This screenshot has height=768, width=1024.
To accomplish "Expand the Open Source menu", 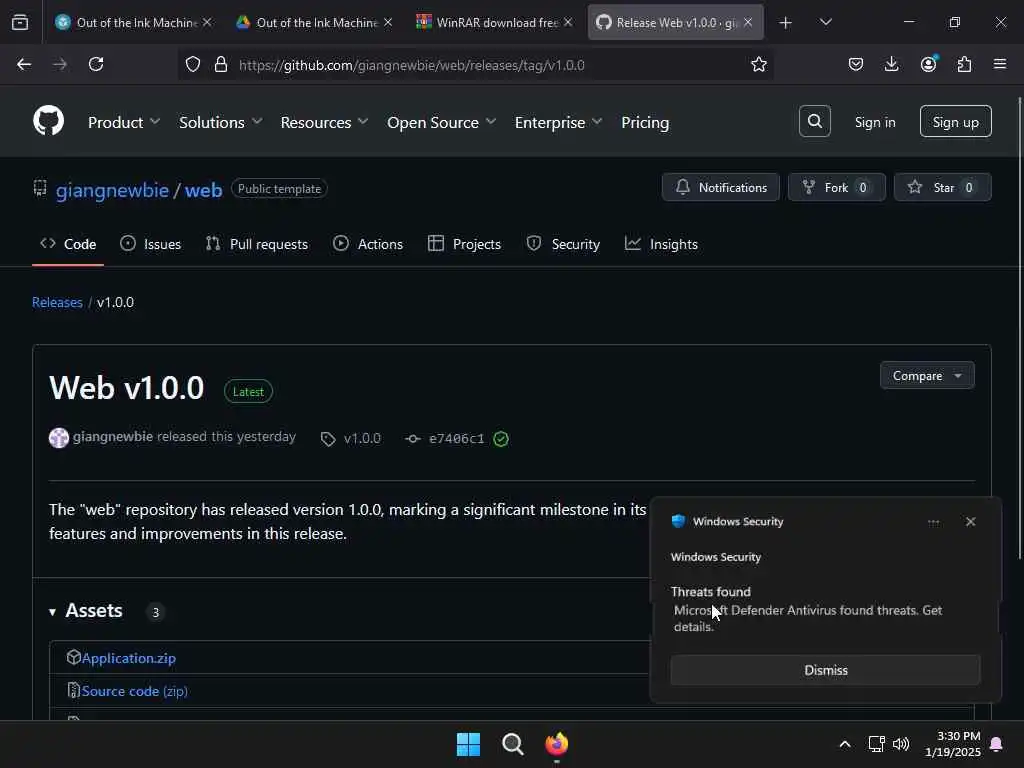I will (x=441, y=122).
